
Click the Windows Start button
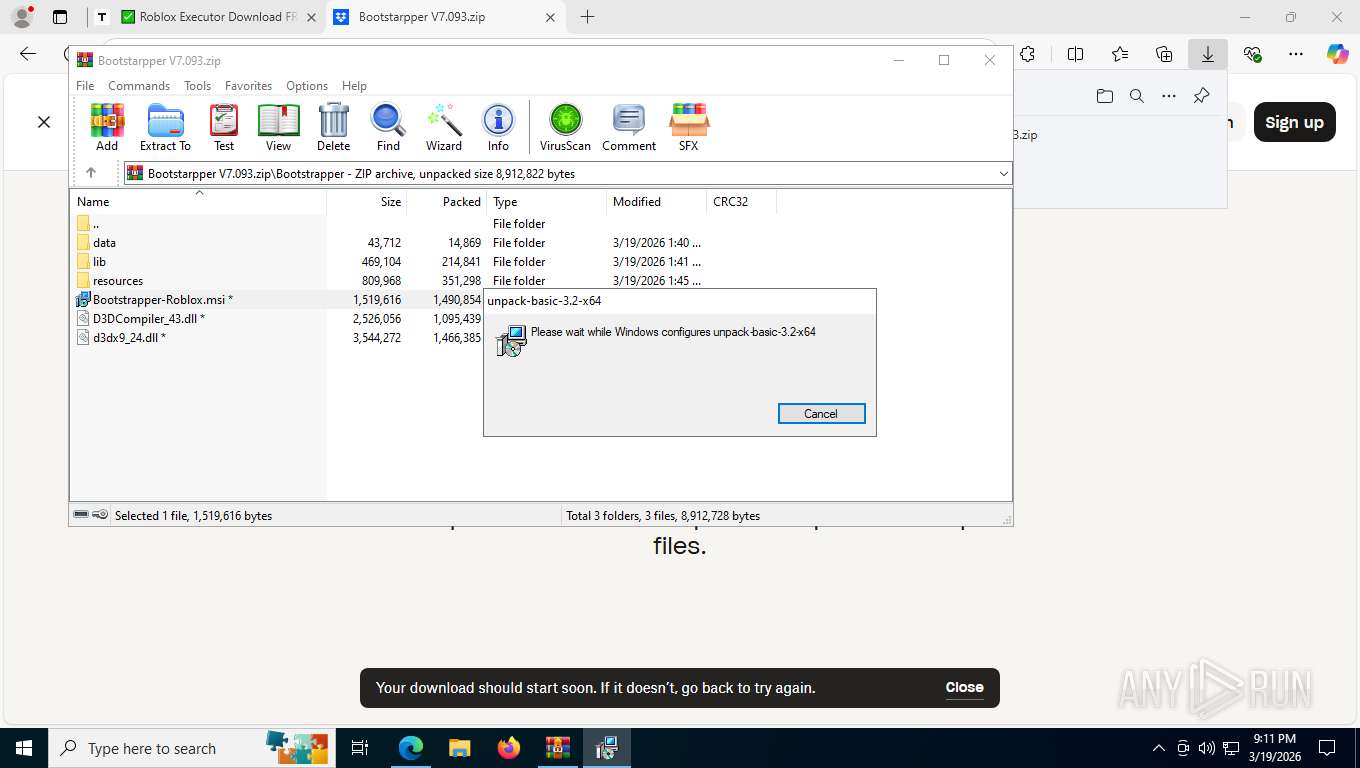(x=24, y=748)
